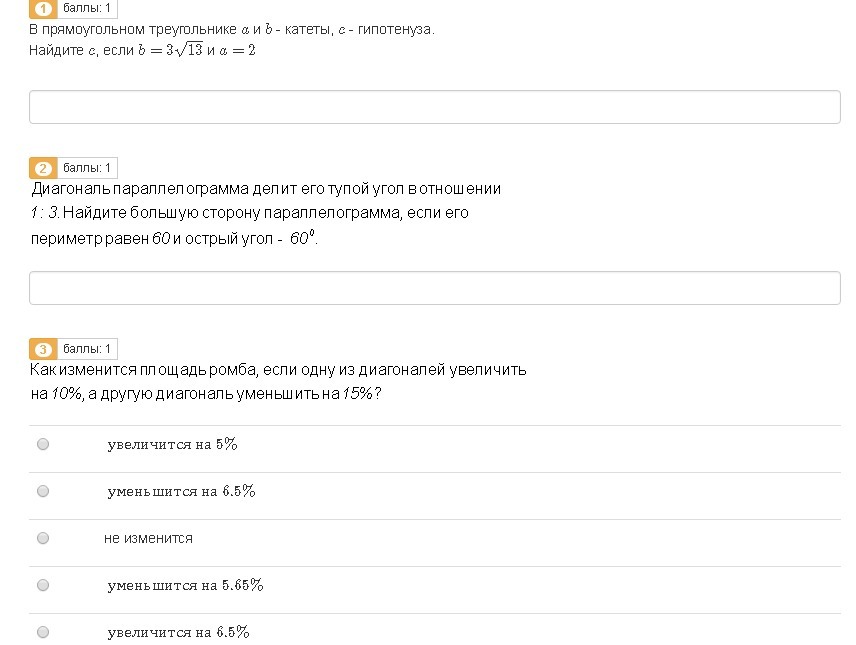The image size is (856, 645).
Task: Select the radio button 'увеличится на 5%'
Action: [43, 444]
